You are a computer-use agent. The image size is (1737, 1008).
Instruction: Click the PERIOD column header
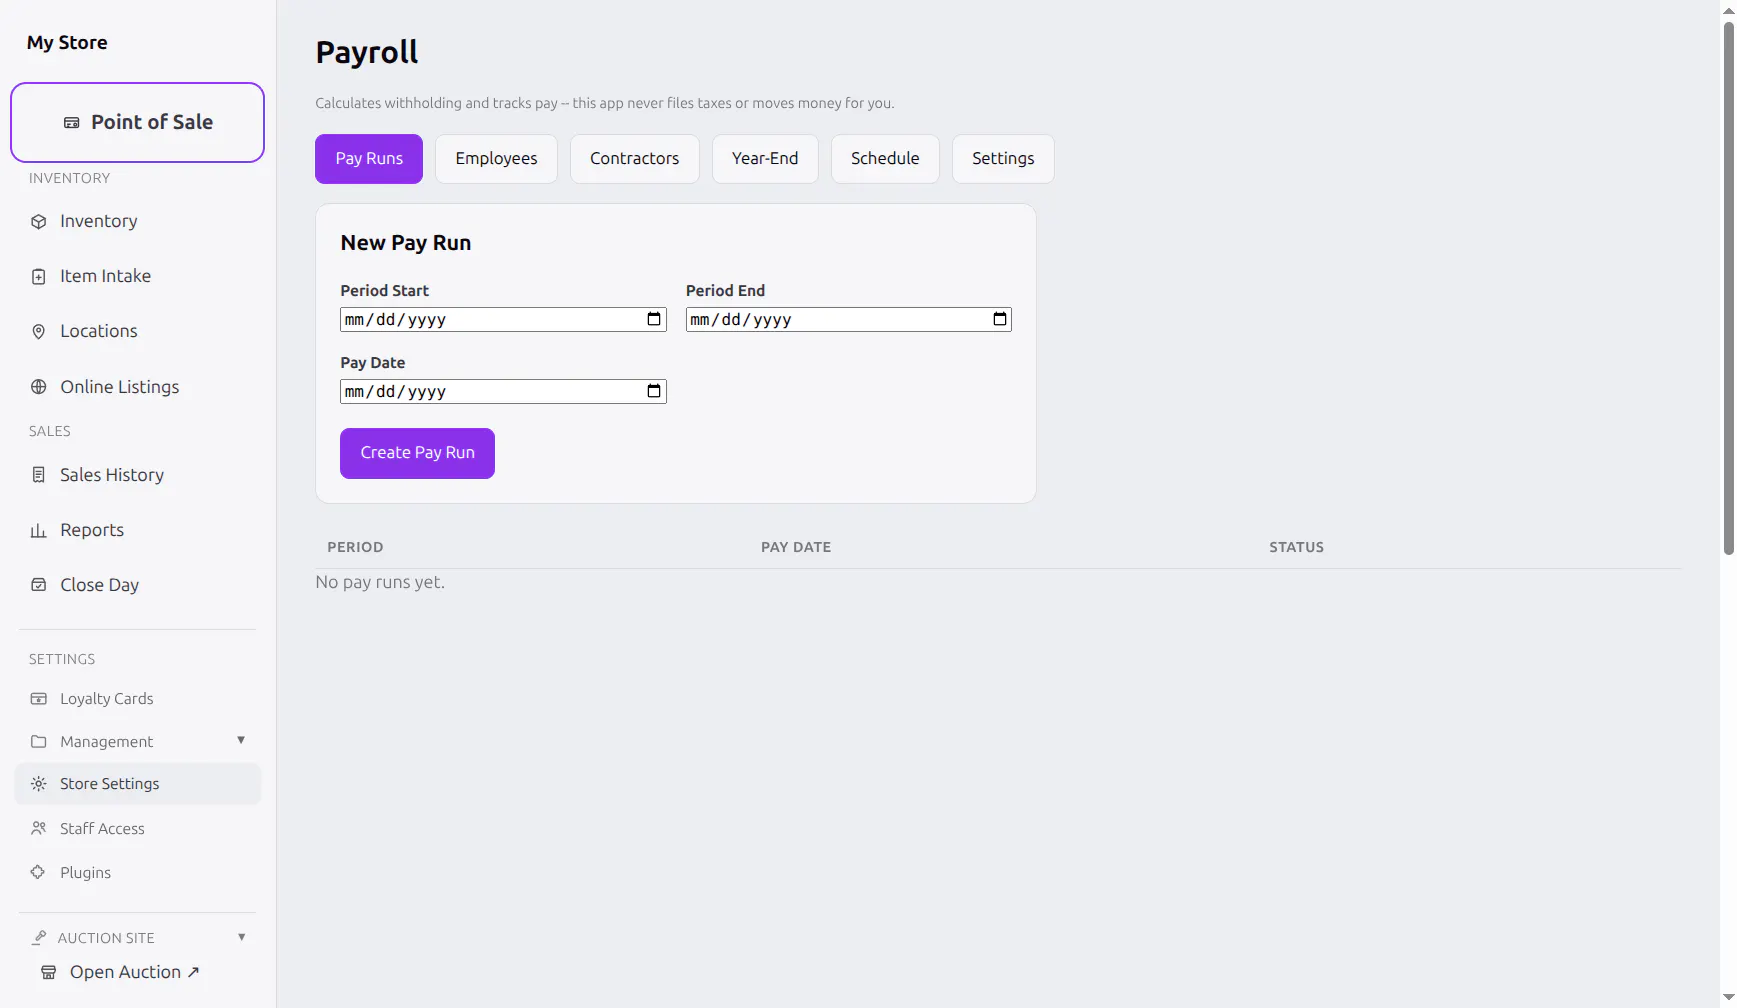[x=355, y=547]
